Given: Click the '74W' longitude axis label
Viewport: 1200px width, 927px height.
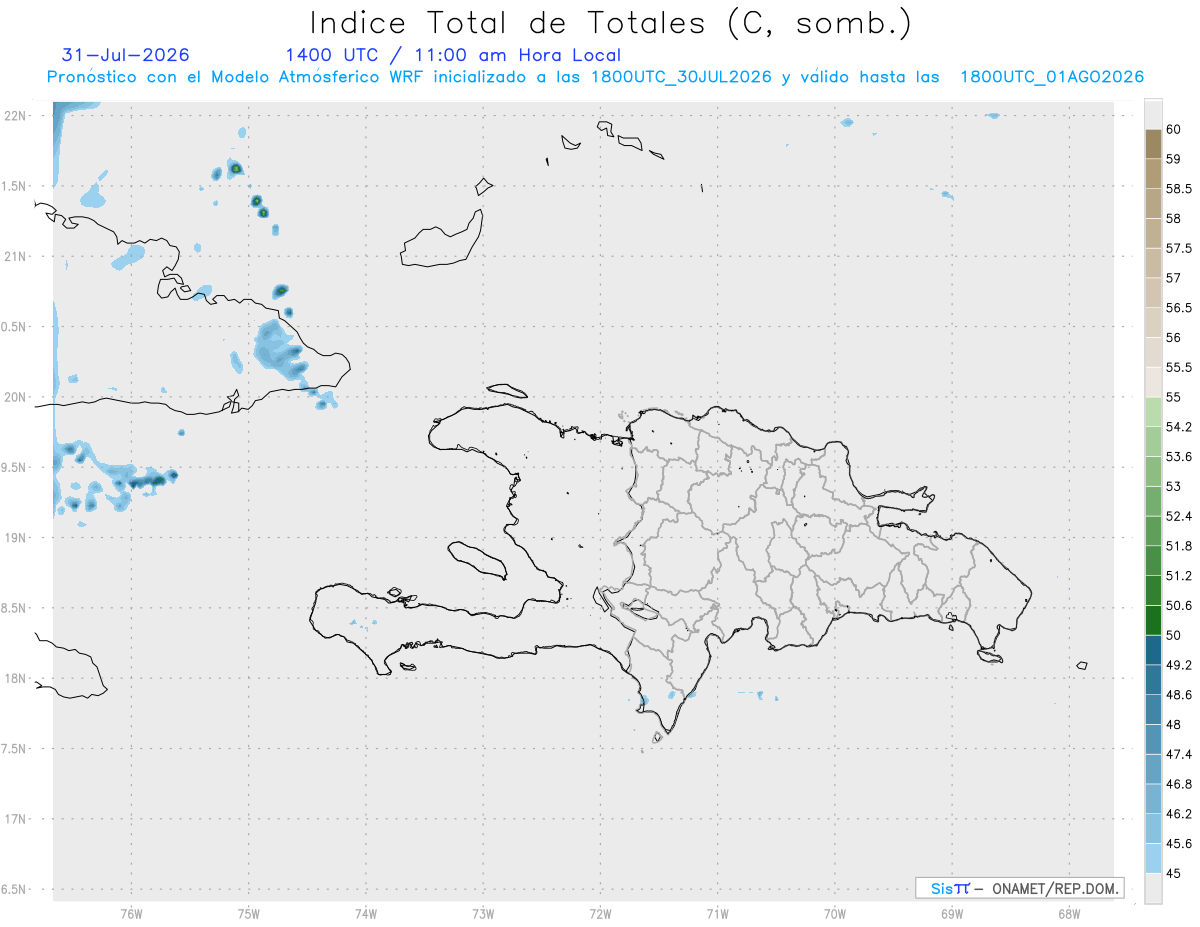Looking at the screenshot, I should point(366,913).
